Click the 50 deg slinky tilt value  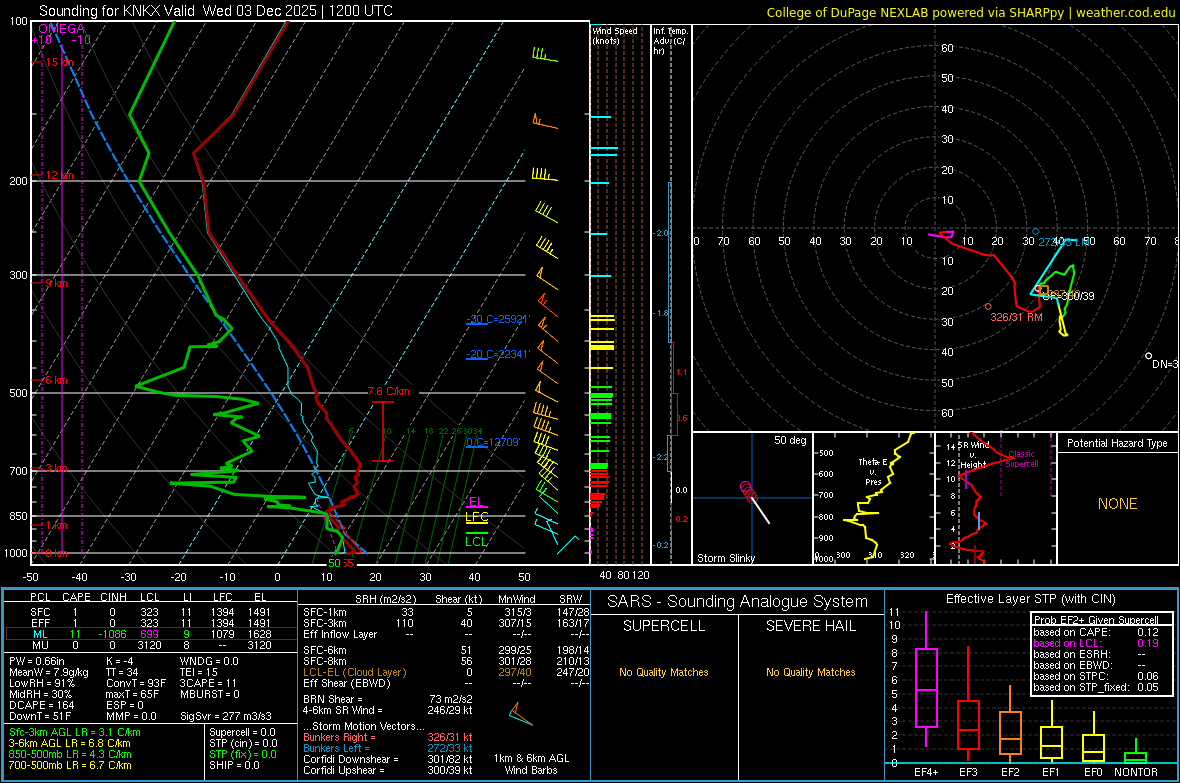pyautogui.click(x=789, y=440)
